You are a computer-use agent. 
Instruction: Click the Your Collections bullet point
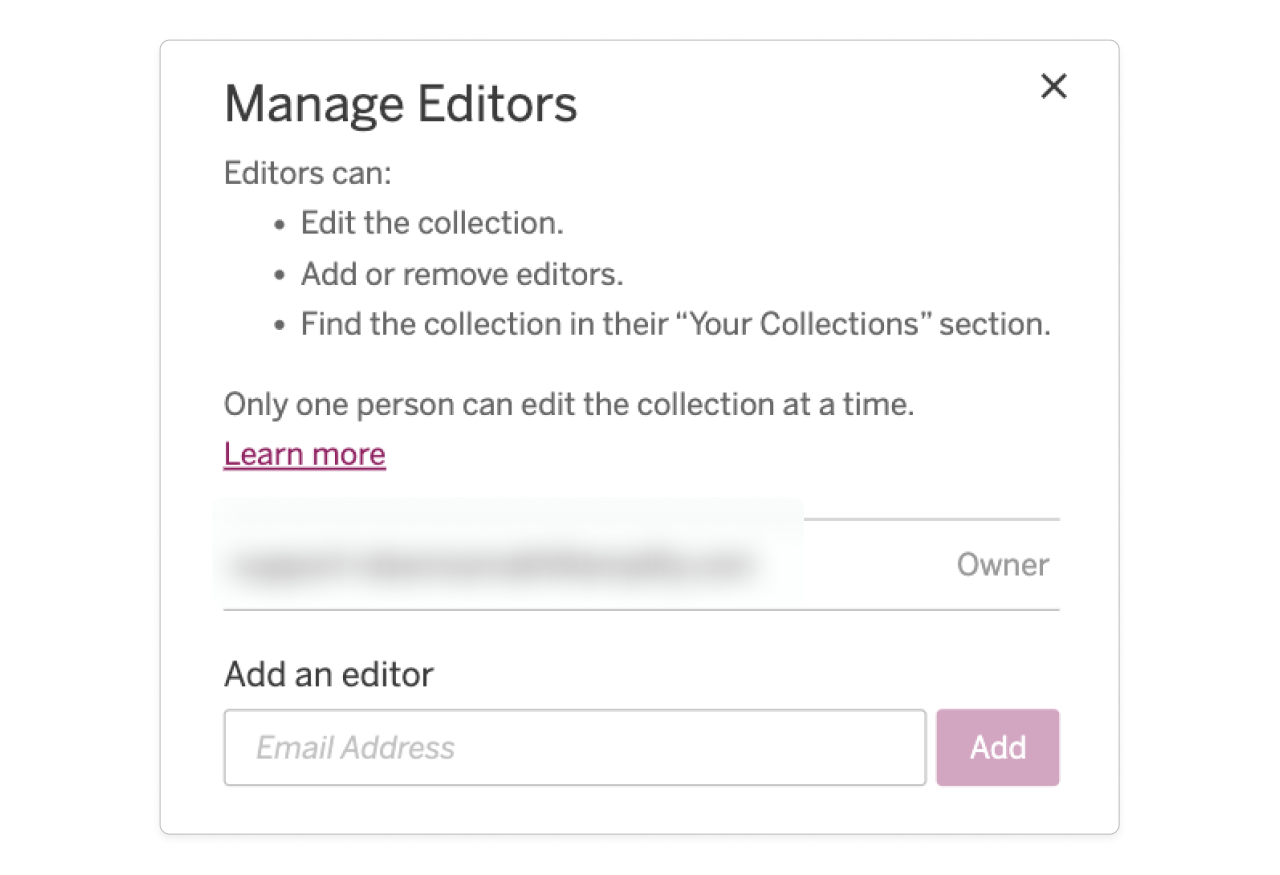pos(675,323)
